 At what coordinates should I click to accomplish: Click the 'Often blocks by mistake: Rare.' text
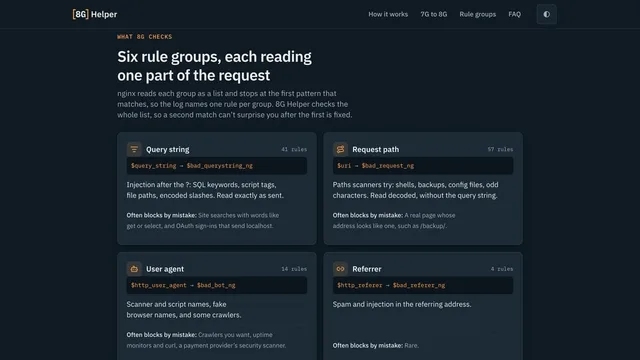click(376, 345)
